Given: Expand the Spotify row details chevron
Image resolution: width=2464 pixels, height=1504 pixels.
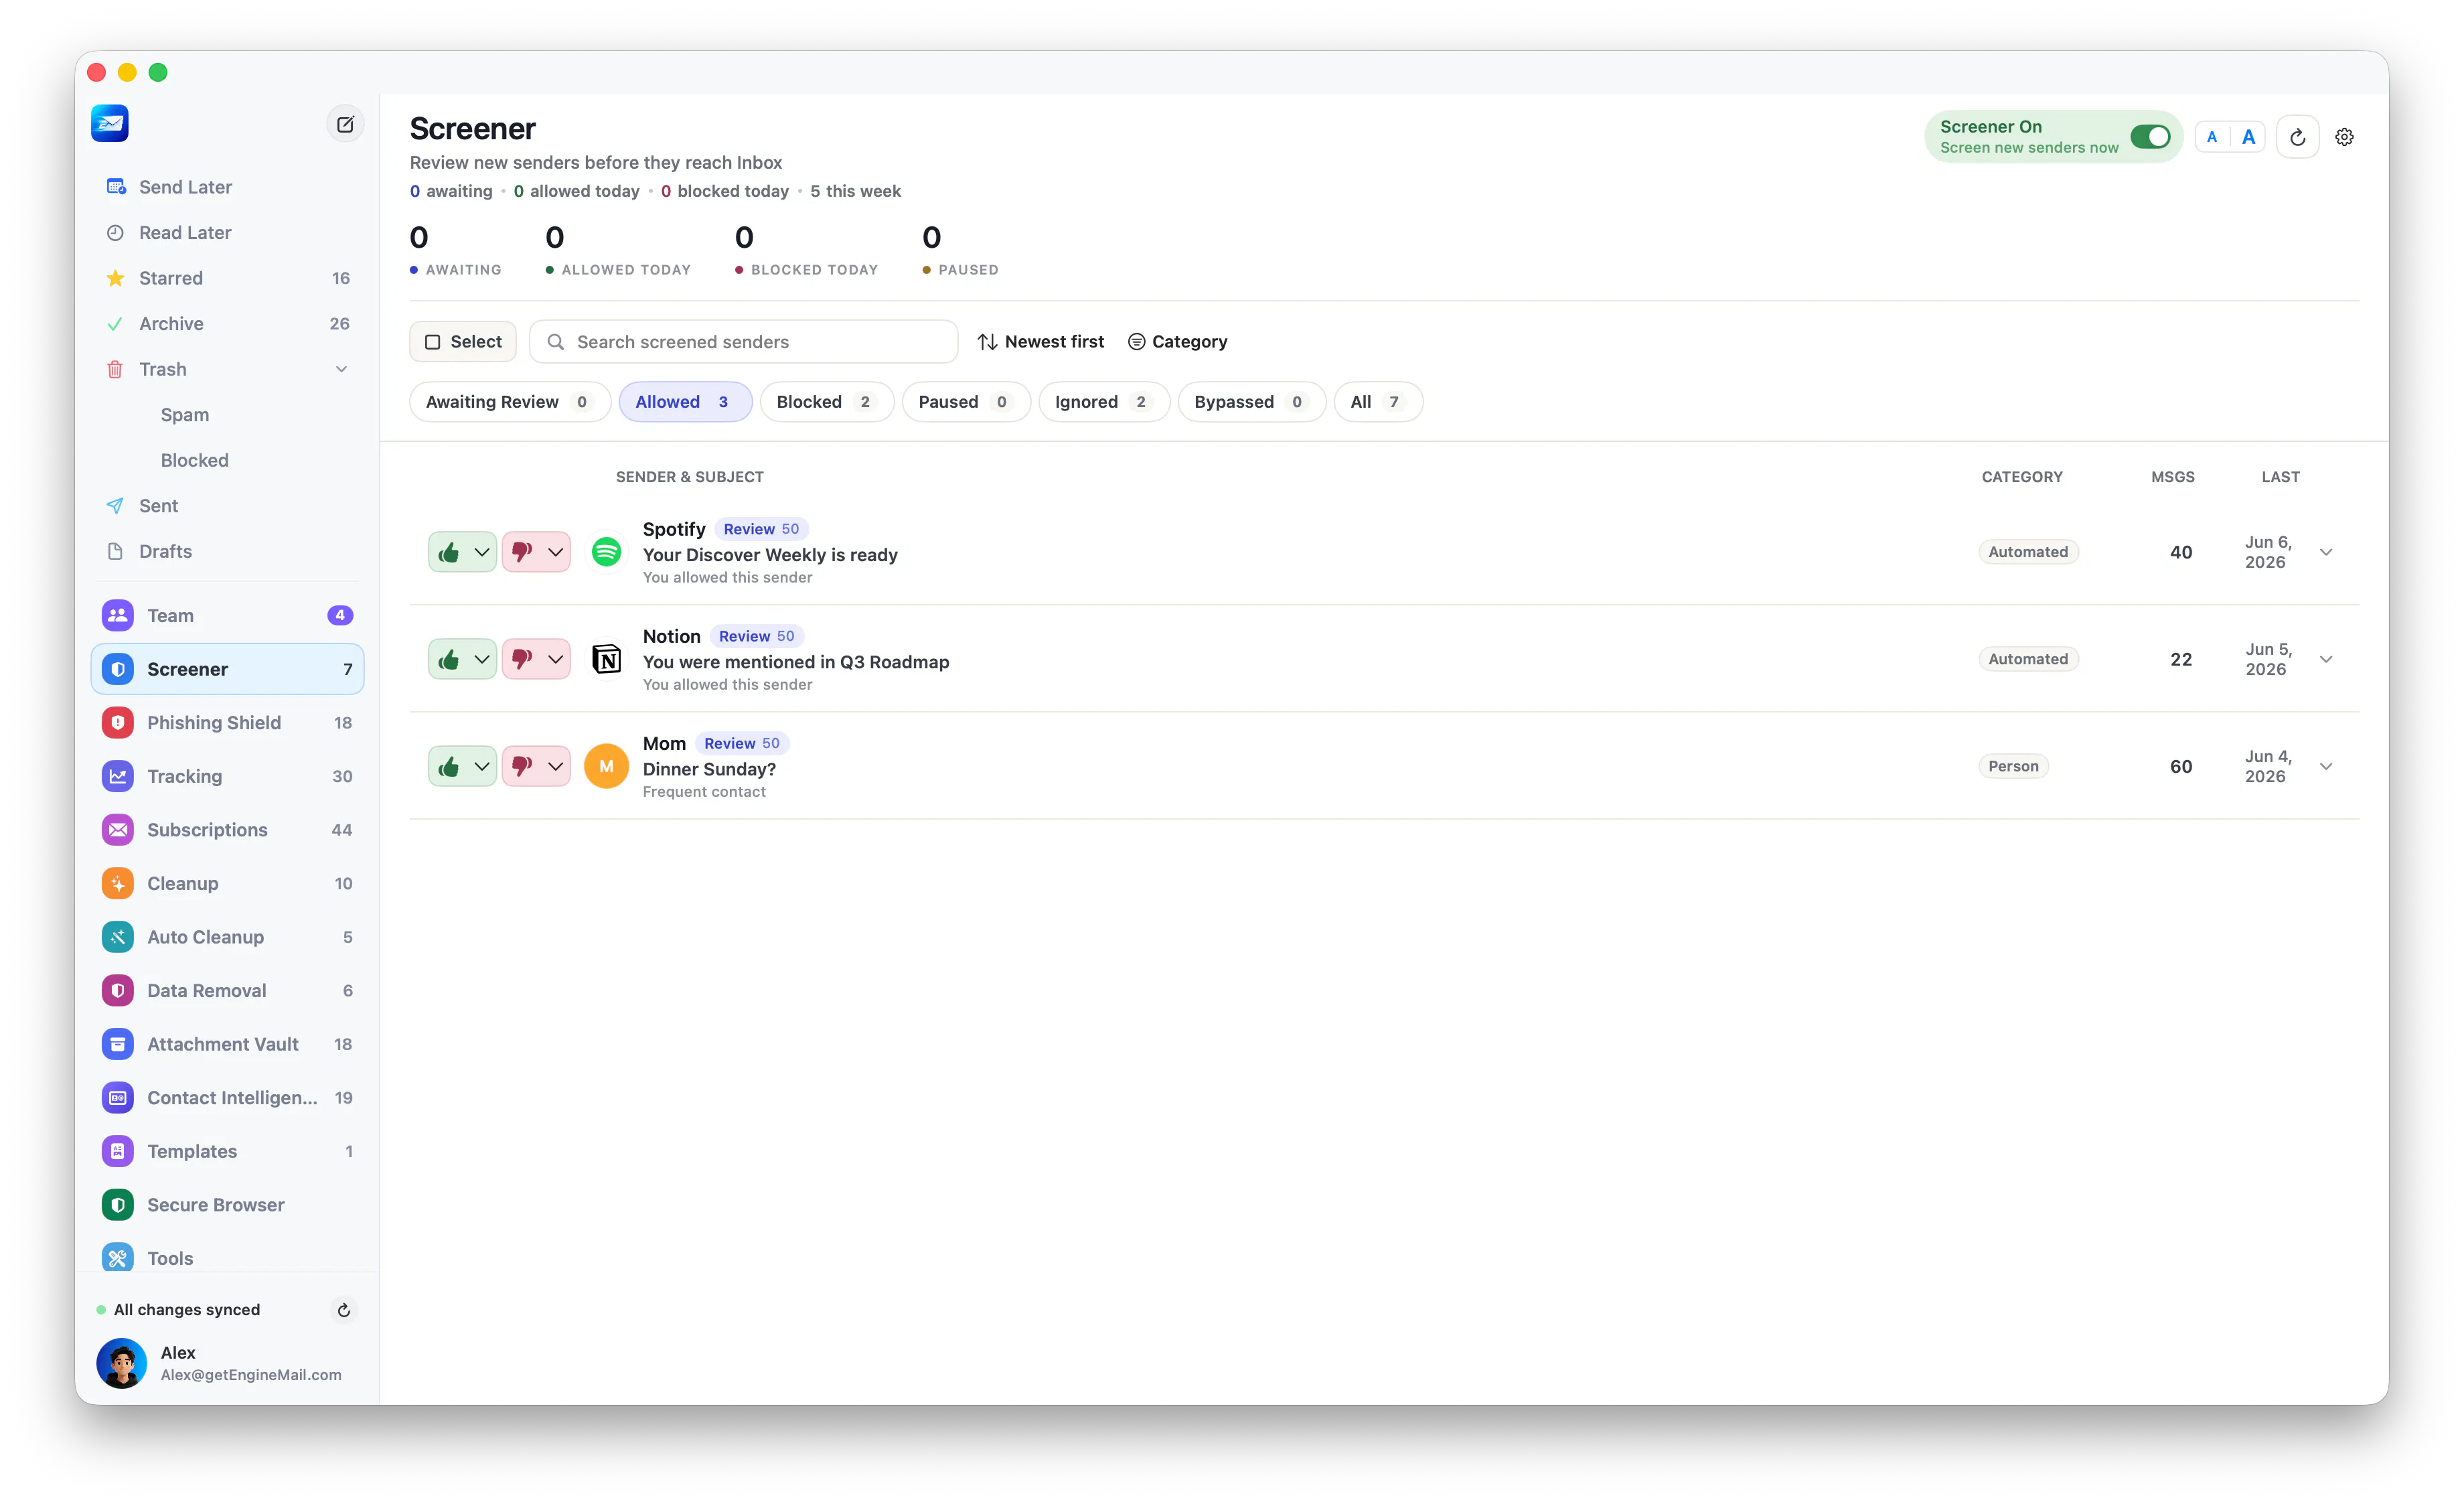Looking at the screenshot, I should point(2327,552).
